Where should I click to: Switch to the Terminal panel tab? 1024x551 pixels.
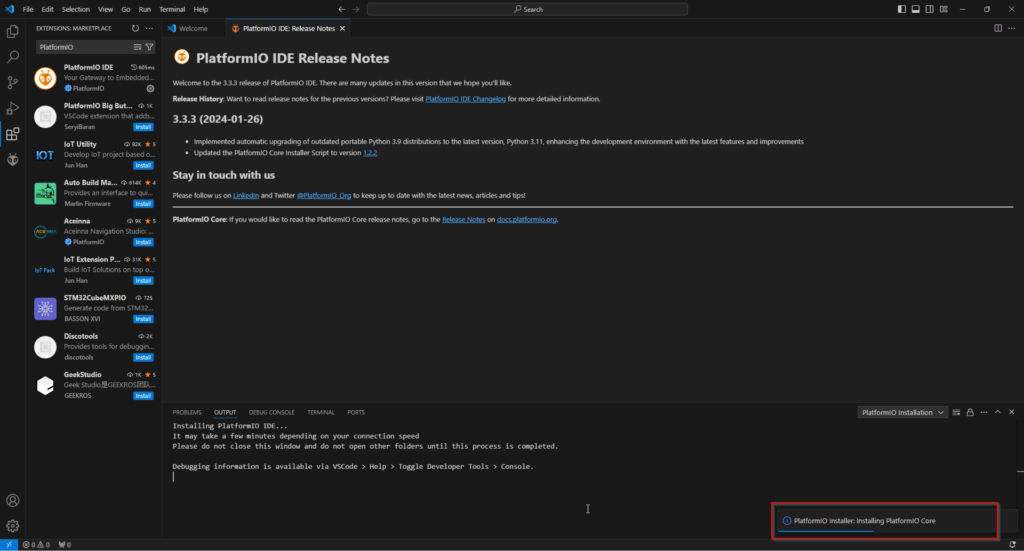coord(321,413)
